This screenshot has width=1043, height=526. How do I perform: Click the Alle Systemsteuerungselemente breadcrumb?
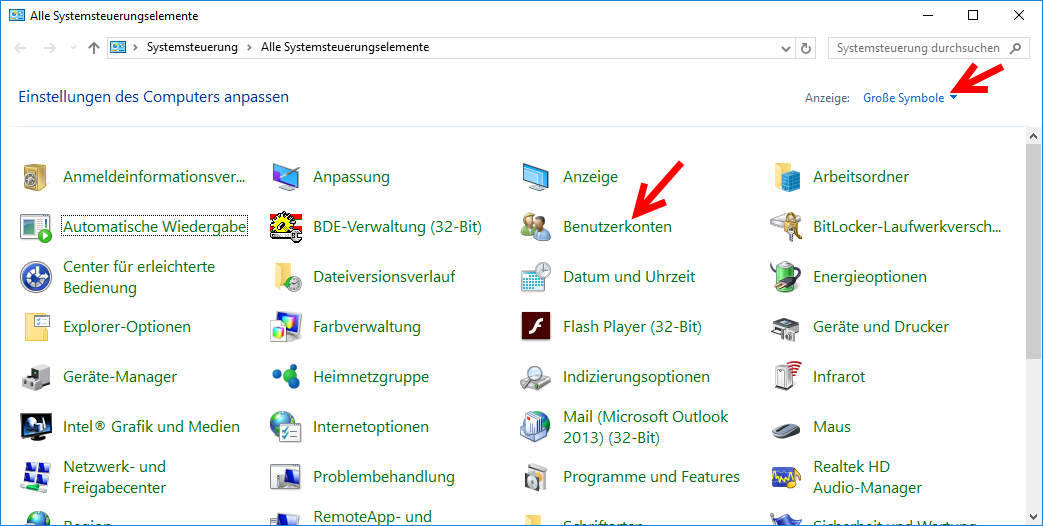[x=344, y=48]
